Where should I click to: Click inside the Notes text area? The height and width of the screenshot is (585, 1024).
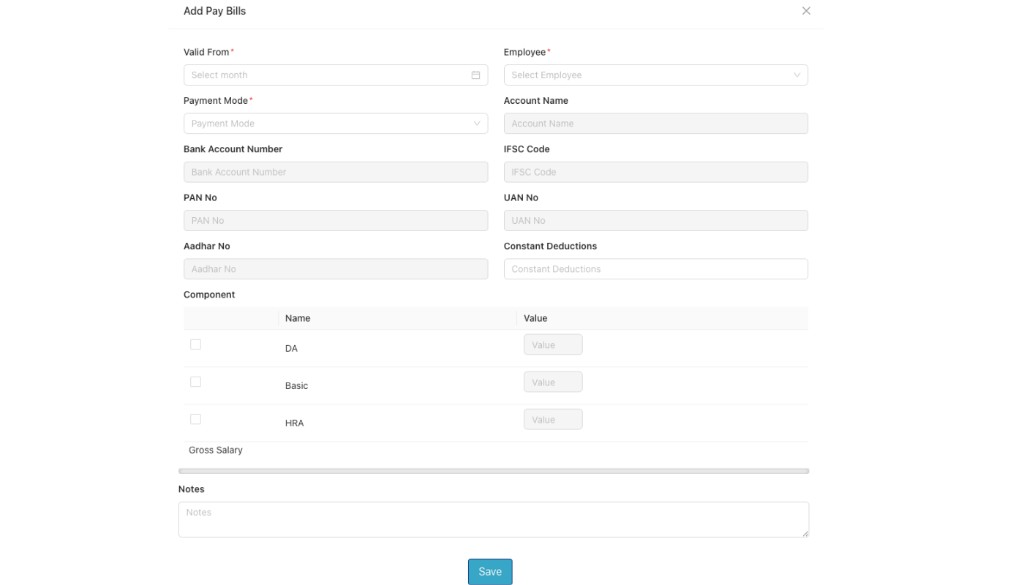[493, 518]
